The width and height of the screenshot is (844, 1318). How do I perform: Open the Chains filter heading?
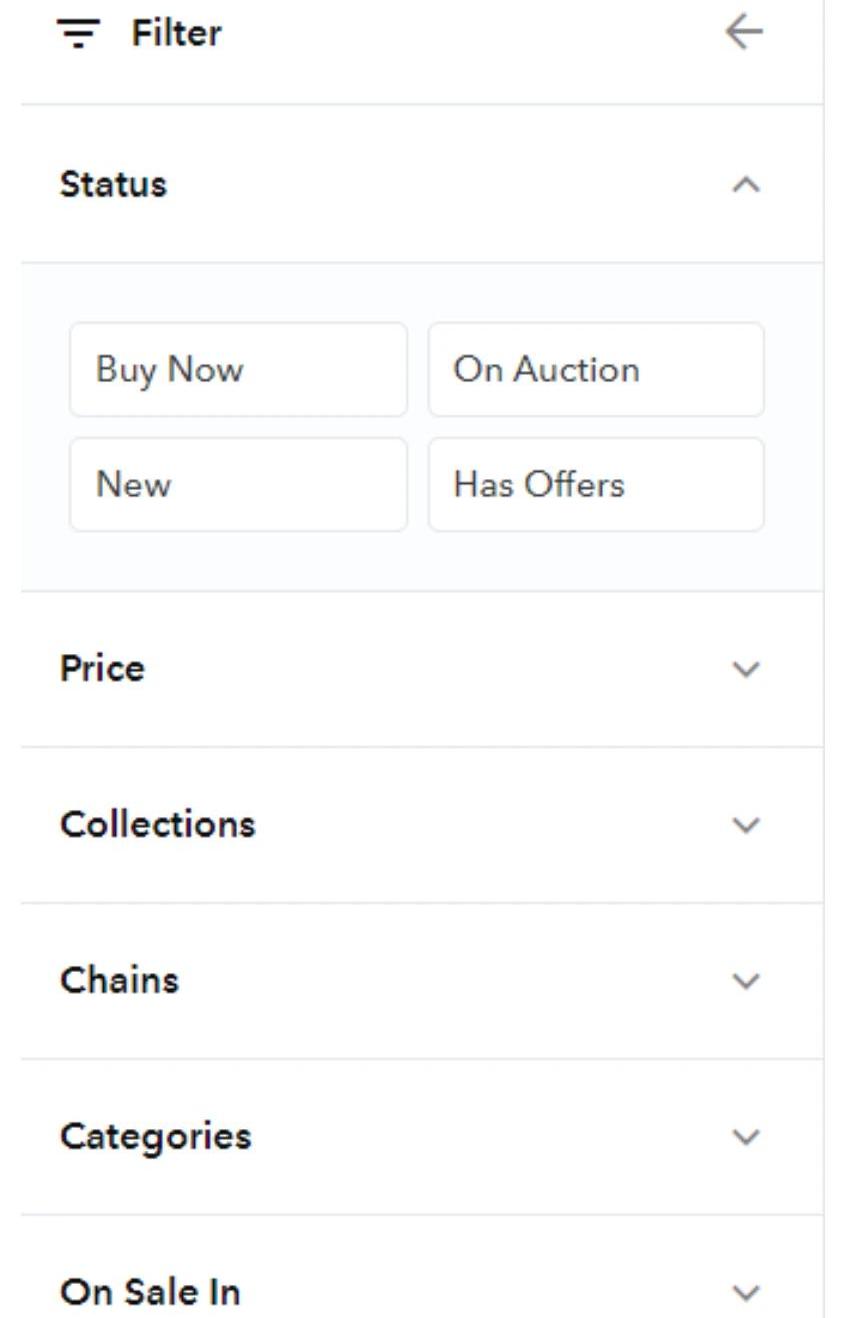point(119,981)
